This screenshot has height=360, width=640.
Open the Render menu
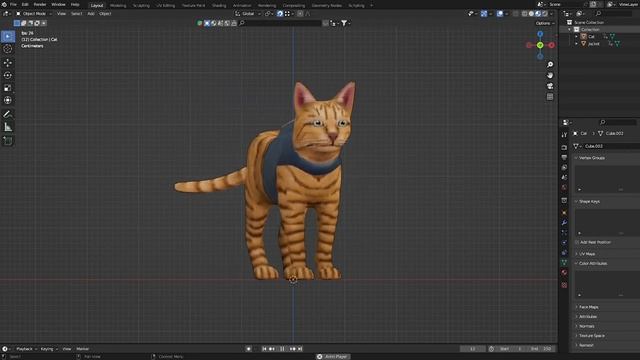40,4
